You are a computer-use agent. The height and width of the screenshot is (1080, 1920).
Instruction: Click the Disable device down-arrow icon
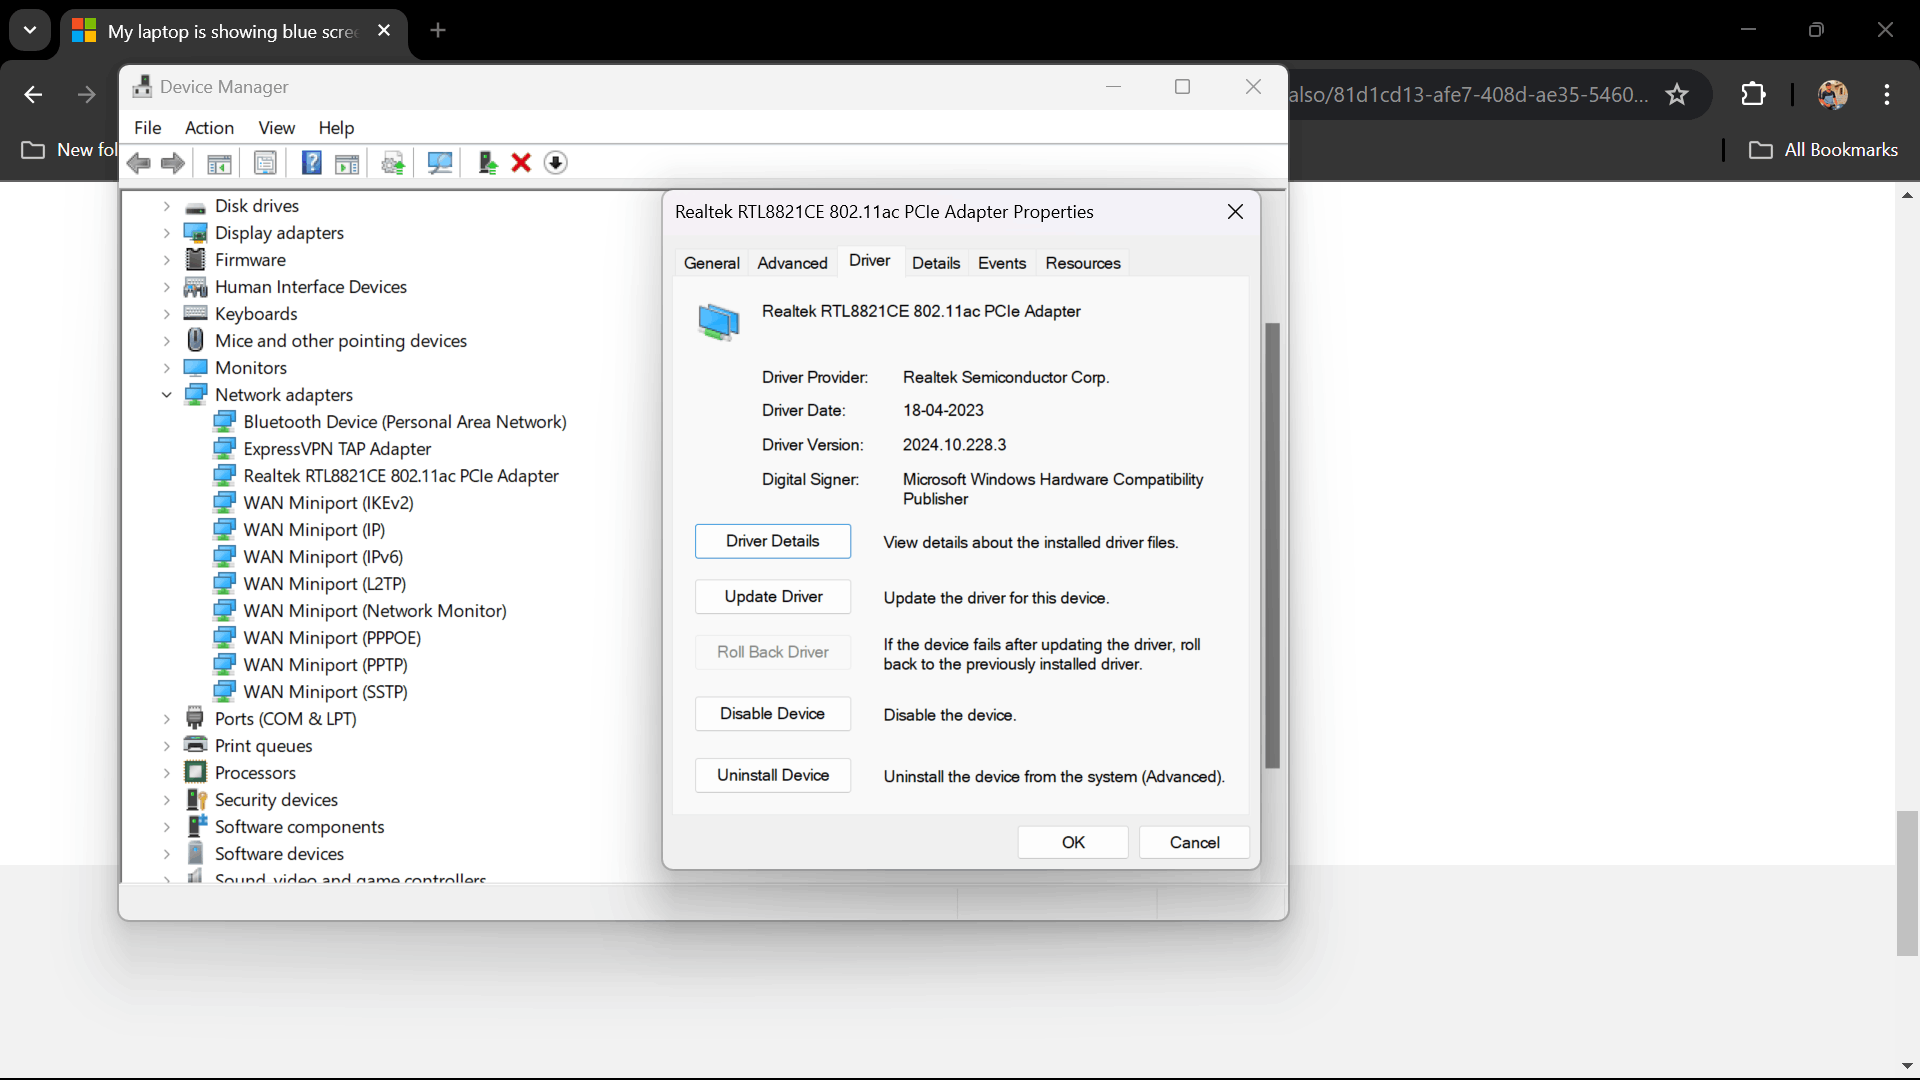pyautogui.click(x=556, y=163)
